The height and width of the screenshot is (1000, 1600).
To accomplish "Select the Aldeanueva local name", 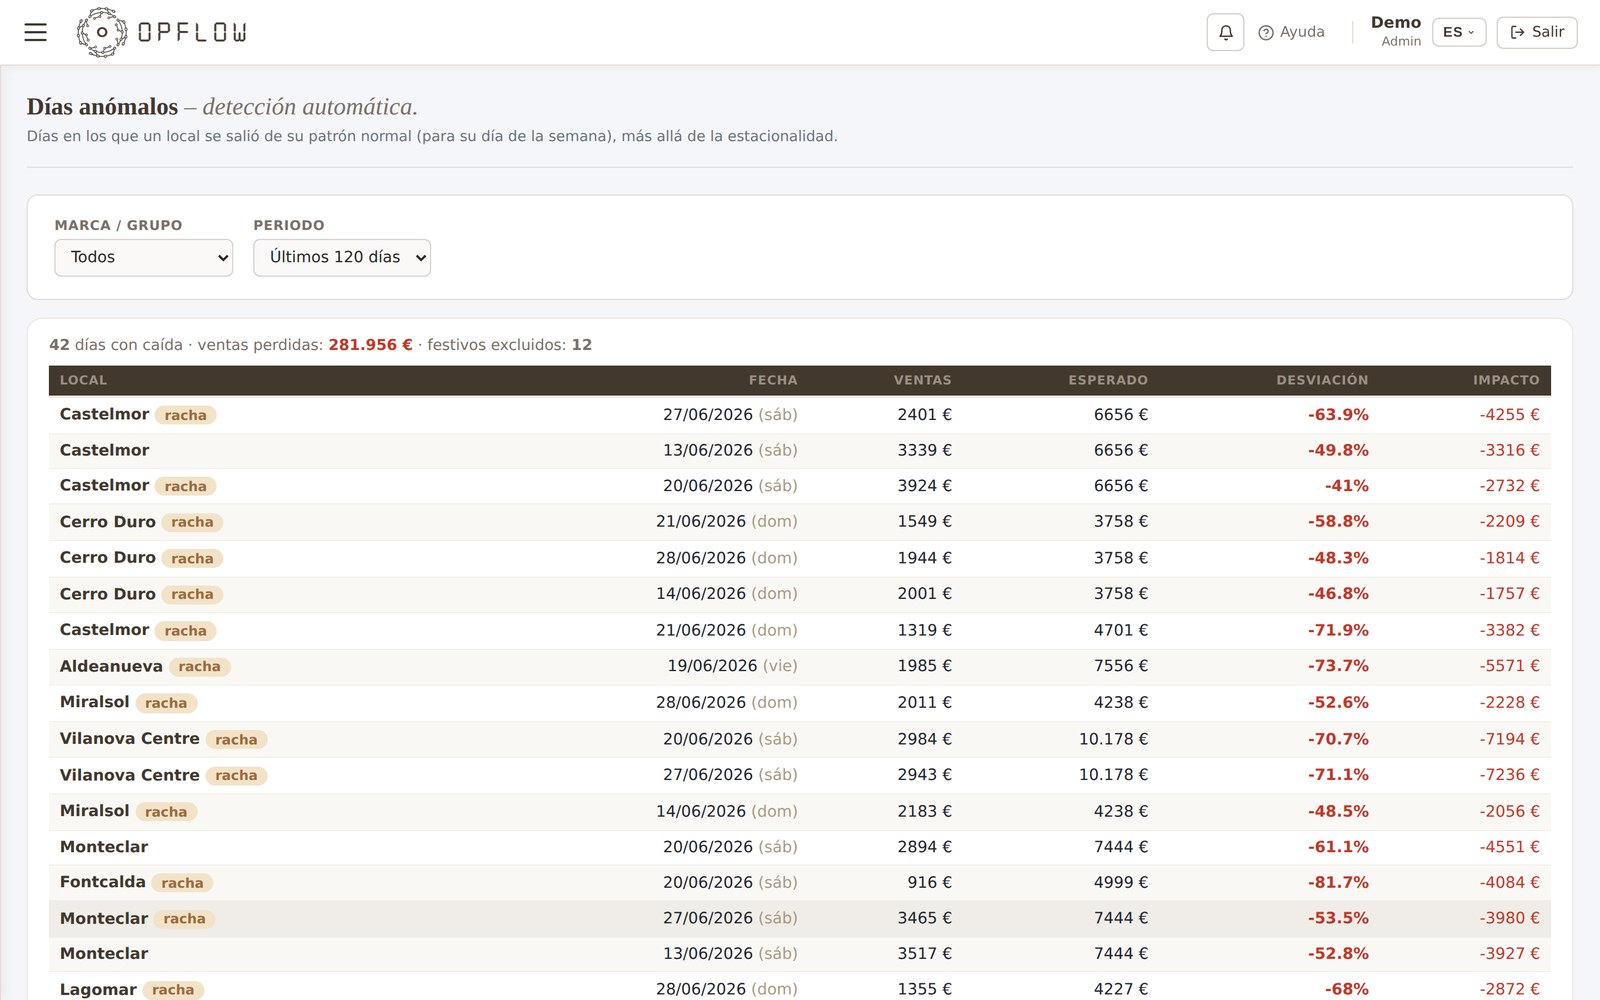I will pos(111,666).
